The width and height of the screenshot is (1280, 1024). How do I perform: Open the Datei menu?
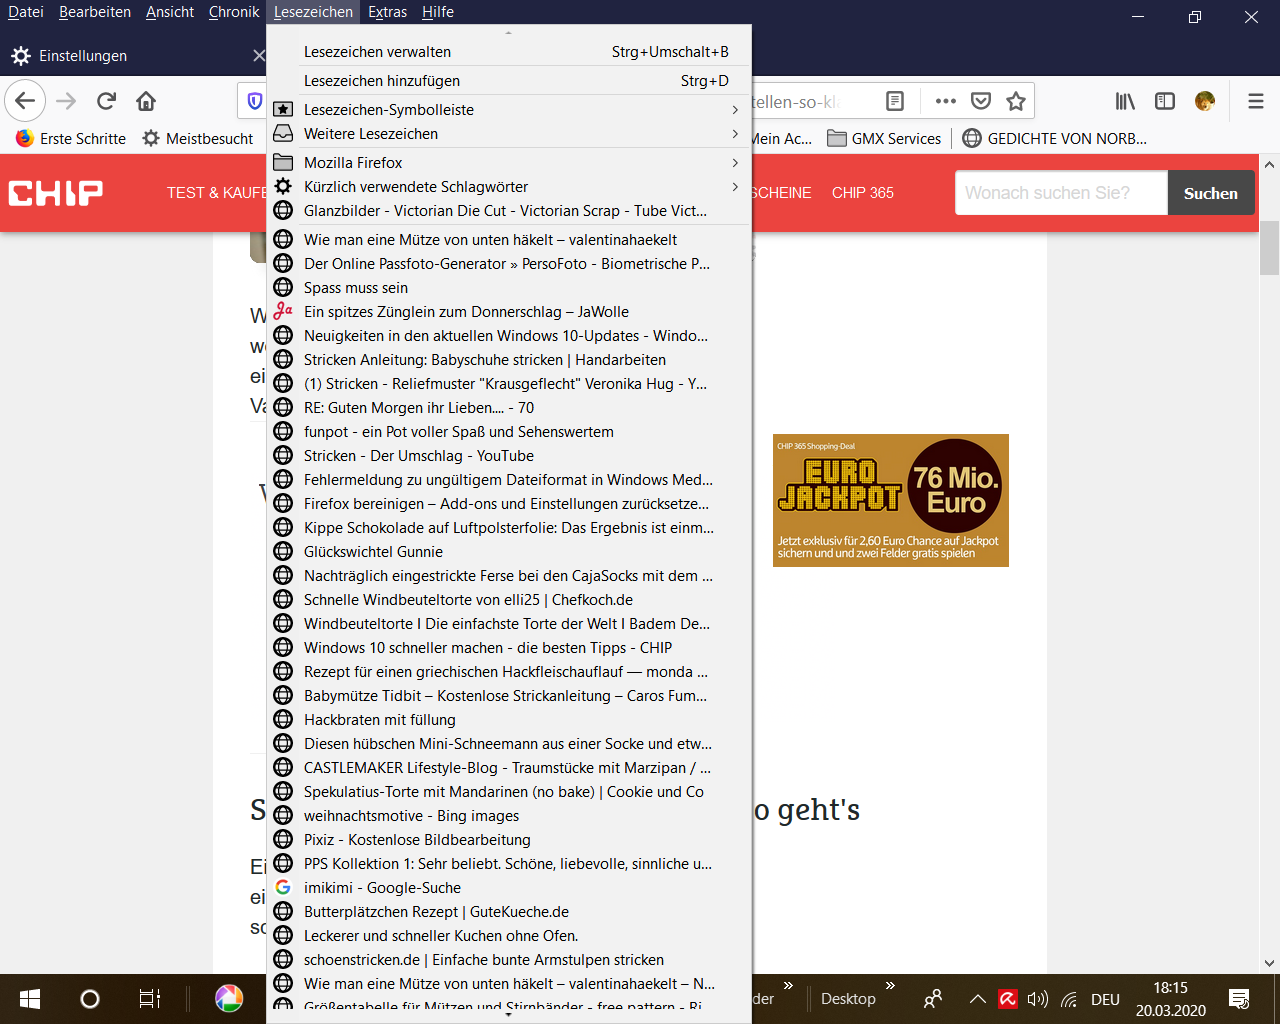(x=26, y=12)
